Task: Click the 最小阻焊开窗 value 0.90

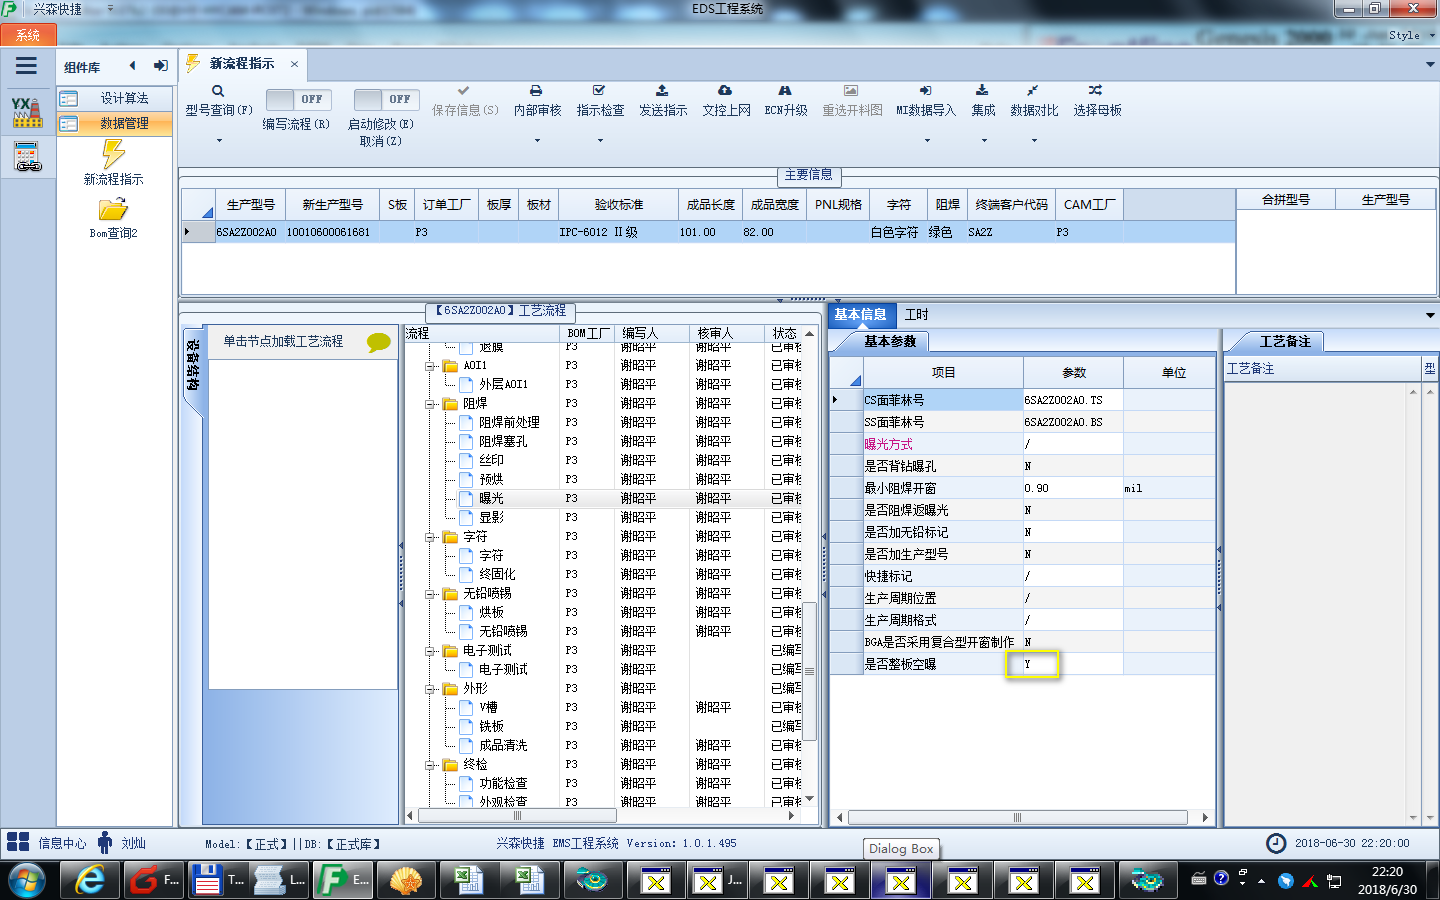Action: coord(1073,488)
